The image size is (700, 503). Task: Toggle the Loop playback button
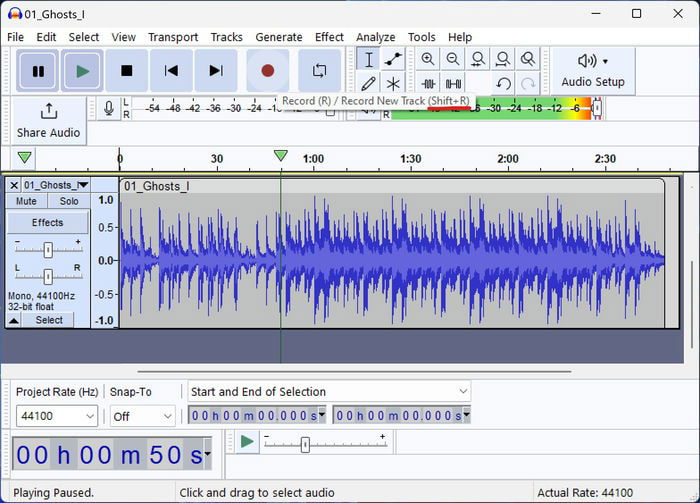point(319,71)
